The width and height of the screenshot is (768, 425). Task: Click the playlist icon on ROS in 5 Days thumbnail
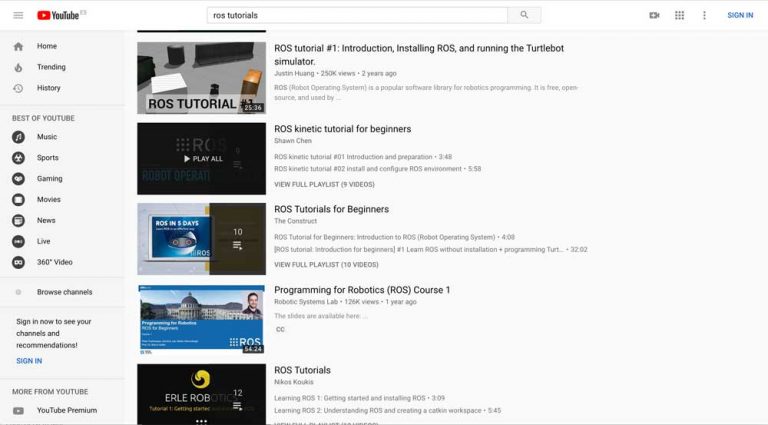pos(238,245)
